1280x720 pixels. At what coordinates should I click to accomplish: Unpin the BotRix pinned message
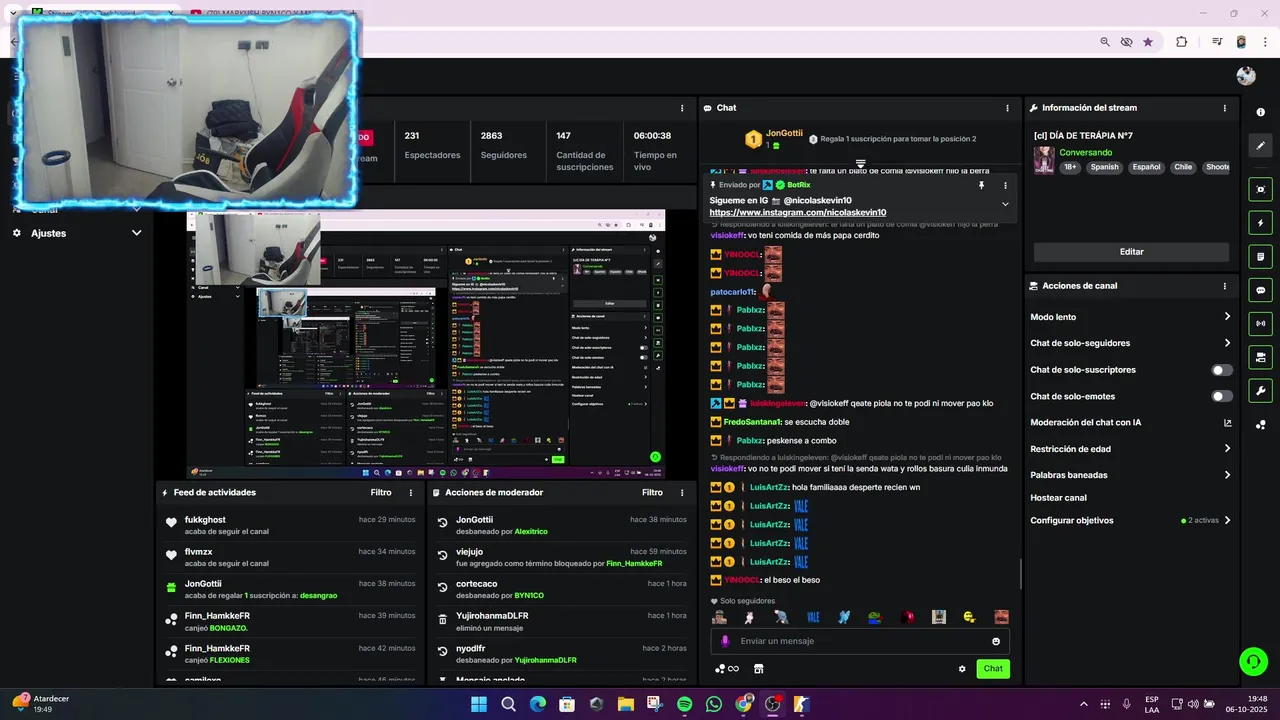(981, 185)
